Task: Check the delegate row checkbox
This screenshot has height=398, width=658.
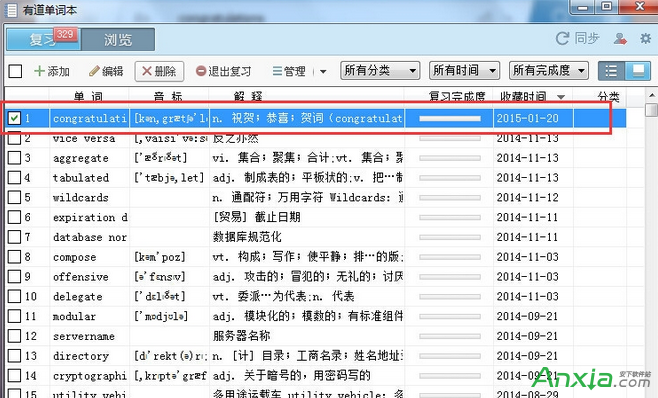Action: point(14,296)
